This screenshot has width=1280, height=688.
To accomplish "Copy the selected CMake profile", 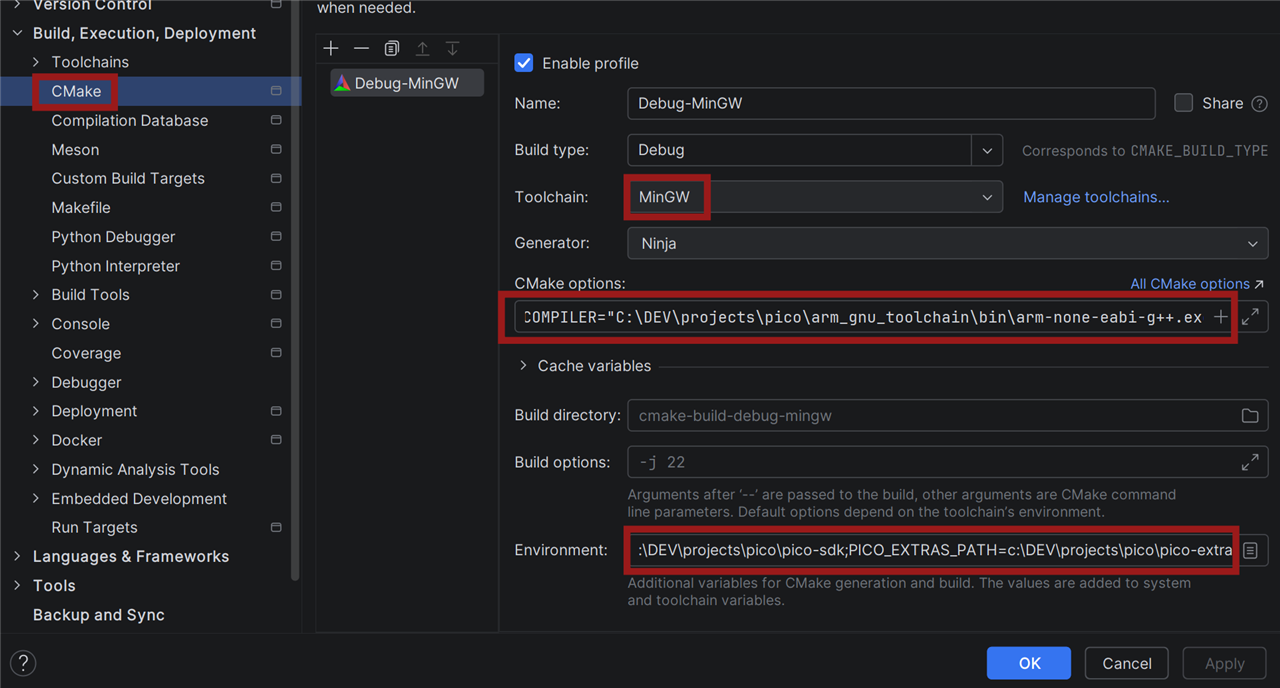I will tap(392, 49).
